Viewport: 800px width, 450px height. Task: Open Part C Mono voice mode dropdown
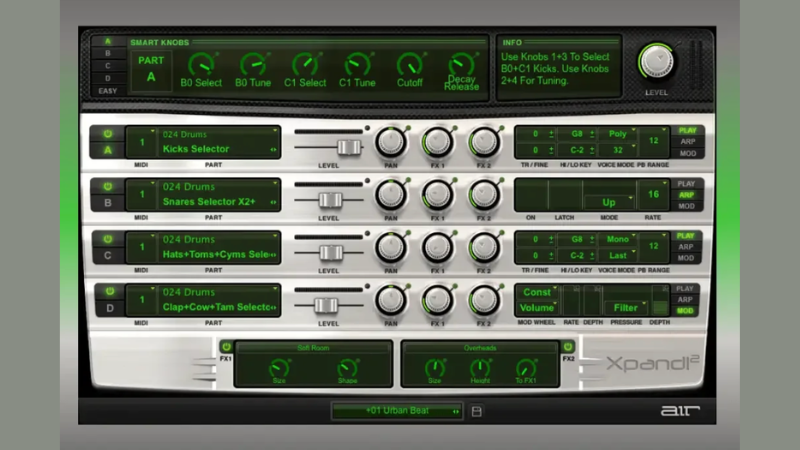click(618, 239)
